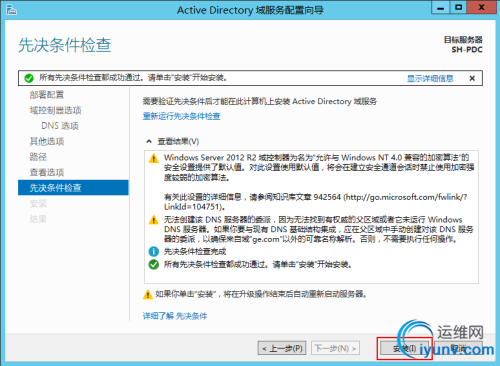Click the warning icon beside the restart notice
Screen dimensions: 500x366
click(148, 294)
